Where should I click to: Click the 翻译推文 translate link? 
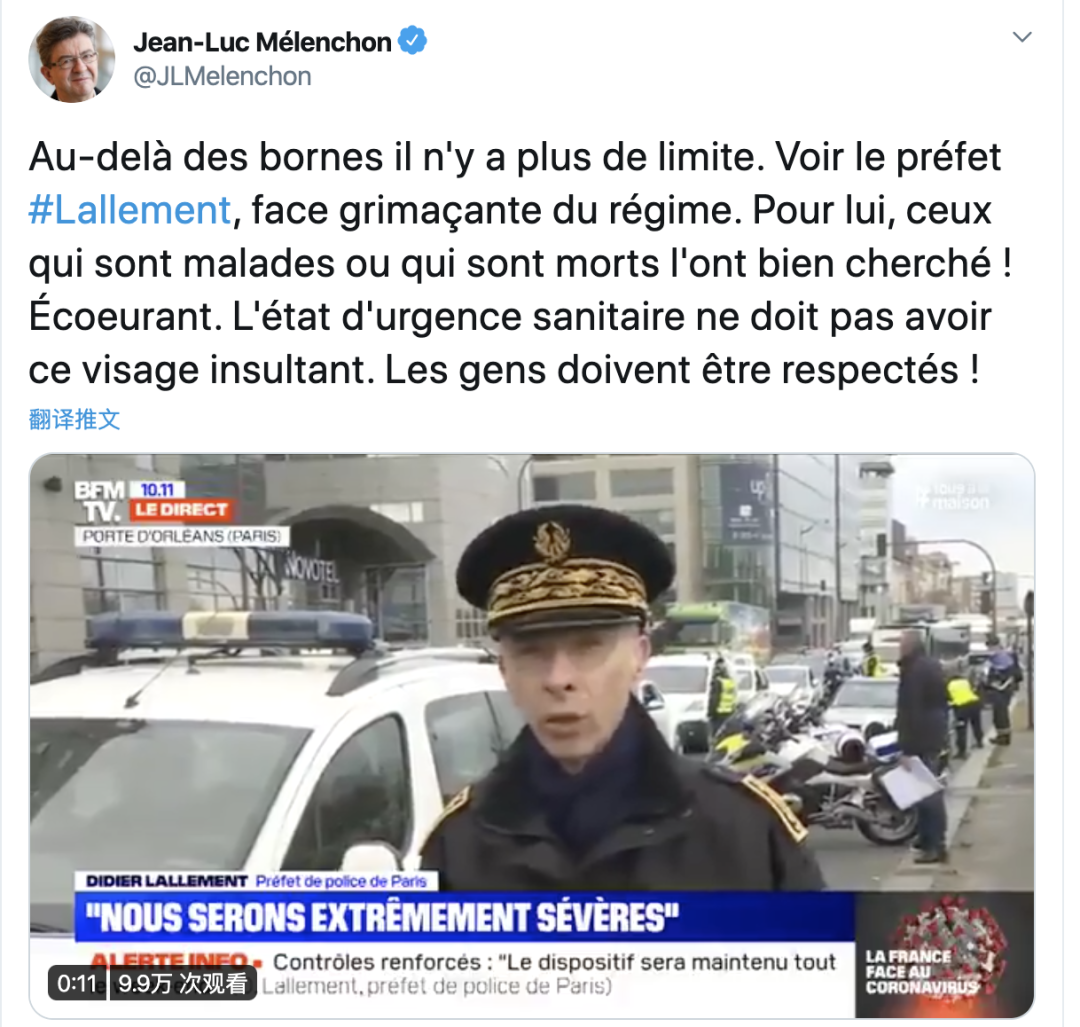pos(74,419)
